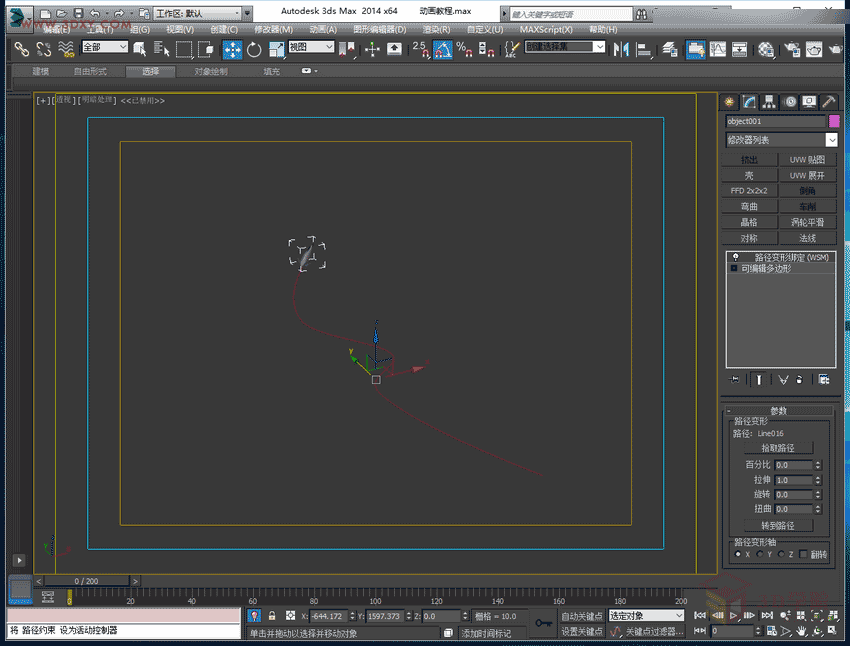Toggle the Percent Snap button

click(464, 50)
